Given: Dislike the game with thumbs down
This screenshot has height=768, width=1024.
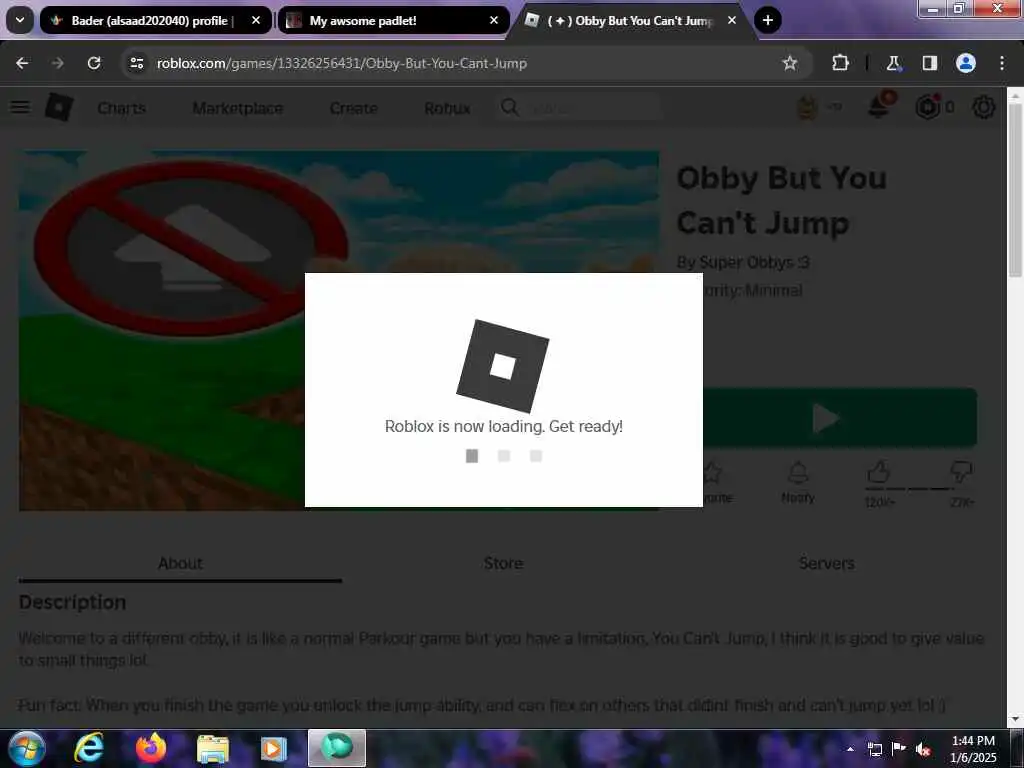Looking at the screenshot, I should pos(961,472).
